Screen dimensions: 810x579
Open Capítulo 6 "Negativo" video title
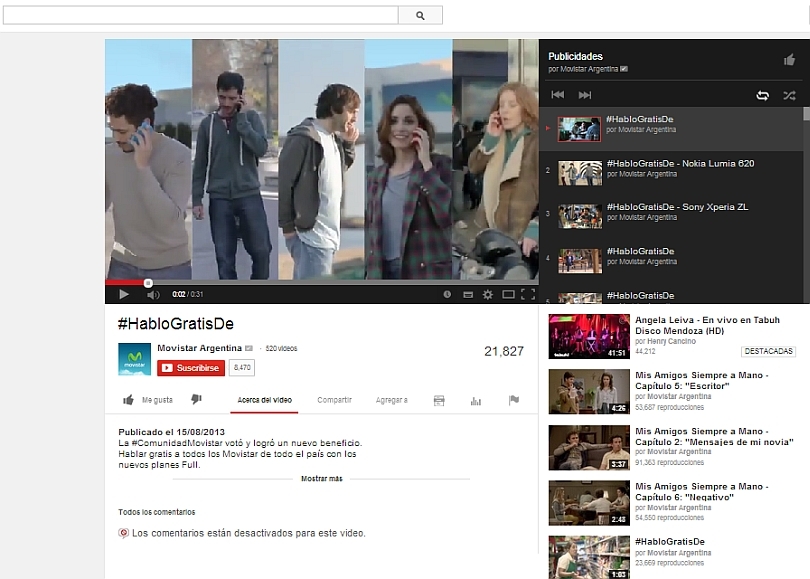[x=702, y=492]
